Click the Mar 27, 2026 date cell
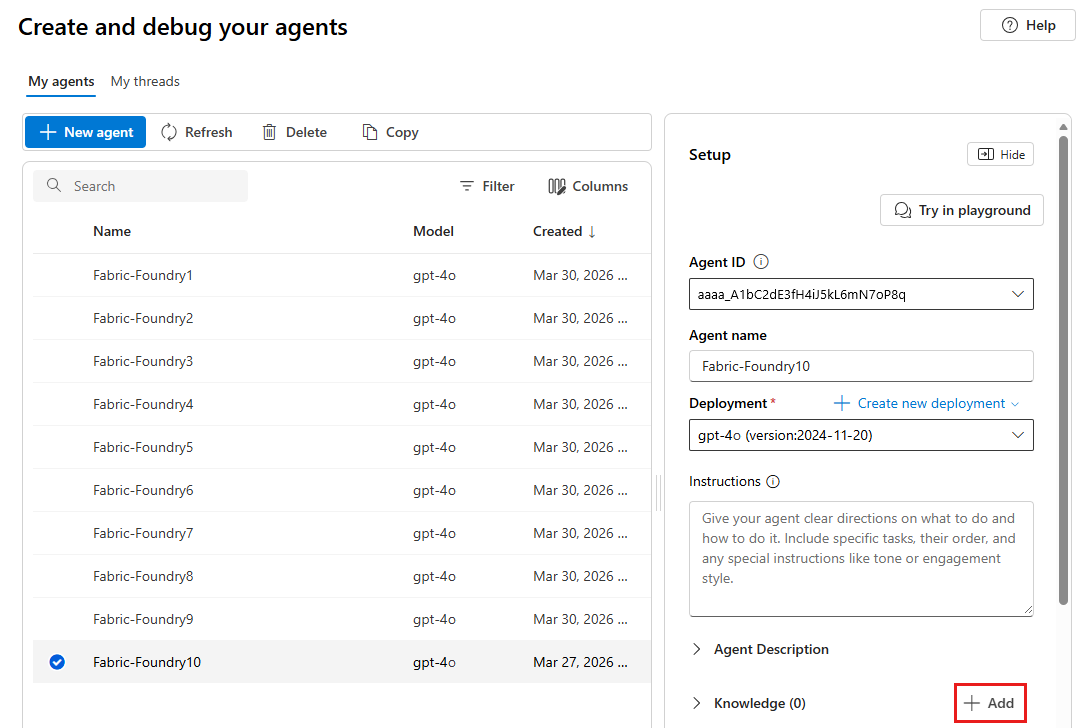Image resolution: width=1090 pixels, height=728 pixels. pos(580,662)
